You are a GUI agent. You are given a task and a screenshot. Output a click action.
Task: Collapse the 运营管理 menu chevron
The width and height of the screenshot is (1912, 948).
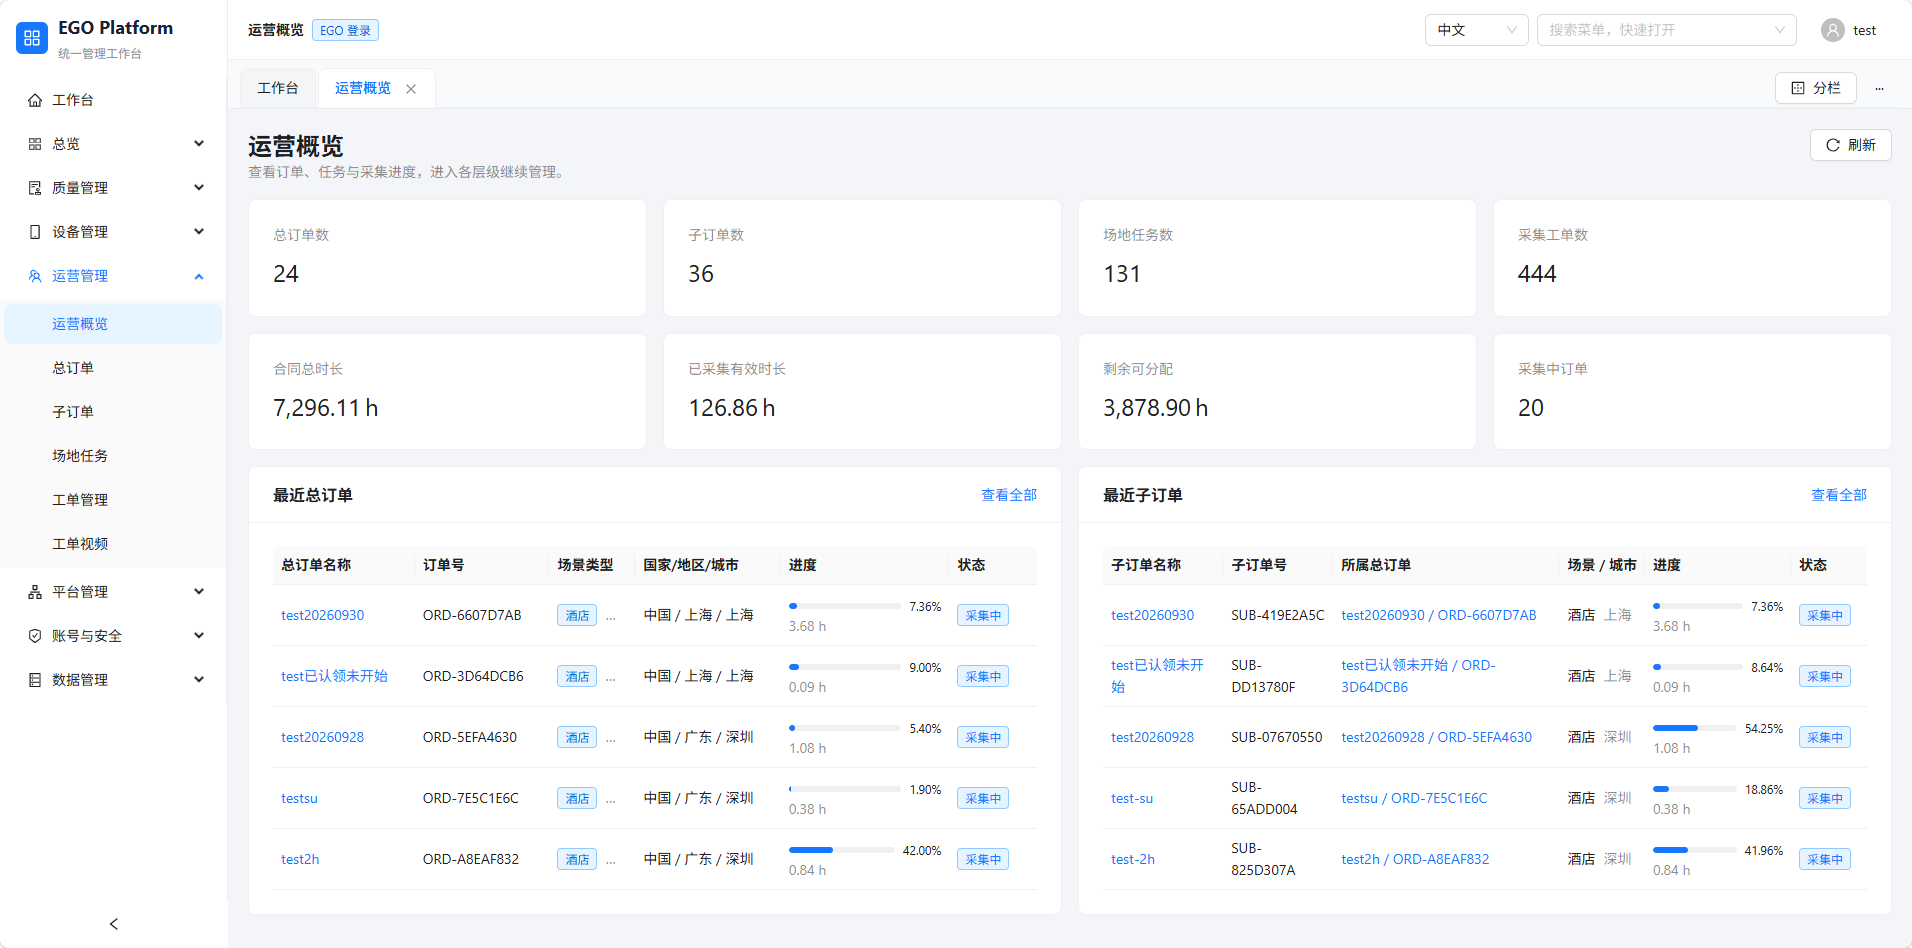(x=199, y=276)
